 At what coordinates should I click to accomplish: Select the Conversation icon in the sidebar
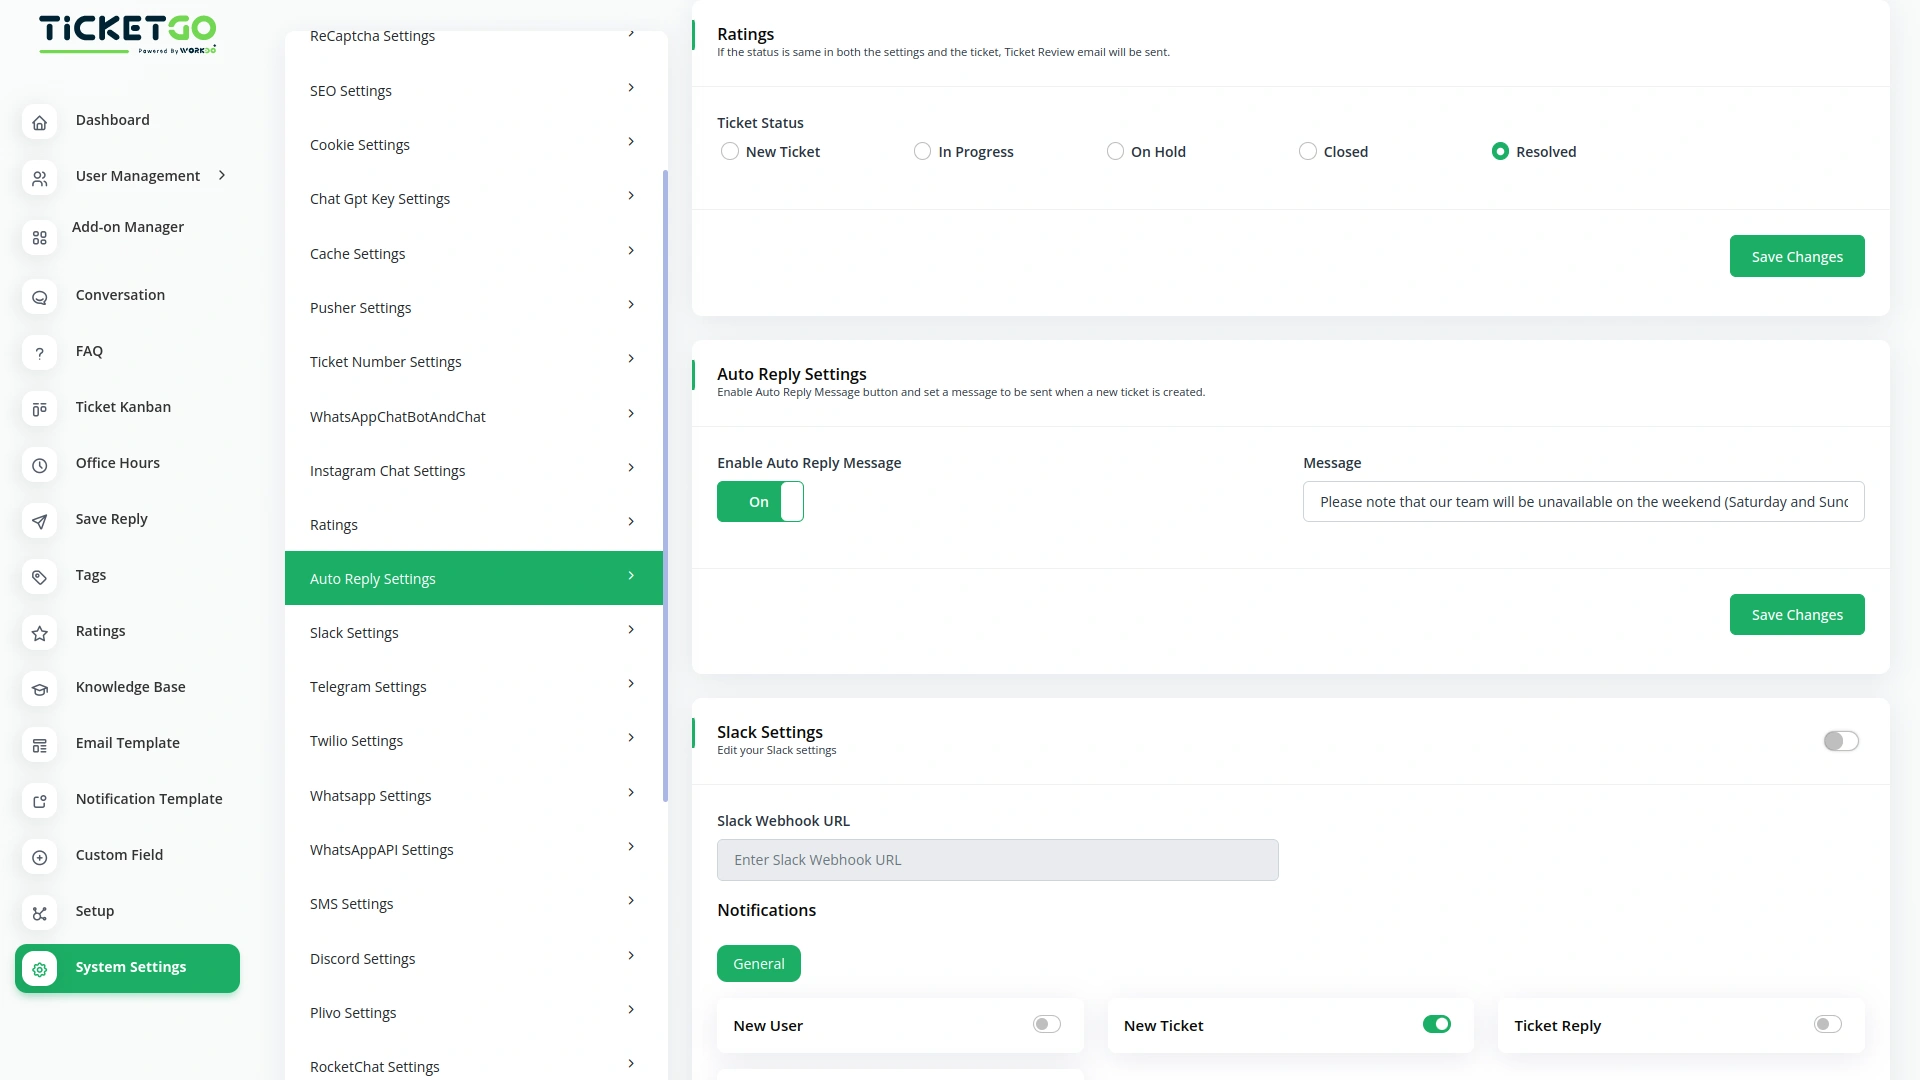pyautogui.click(x=39, y=297)
